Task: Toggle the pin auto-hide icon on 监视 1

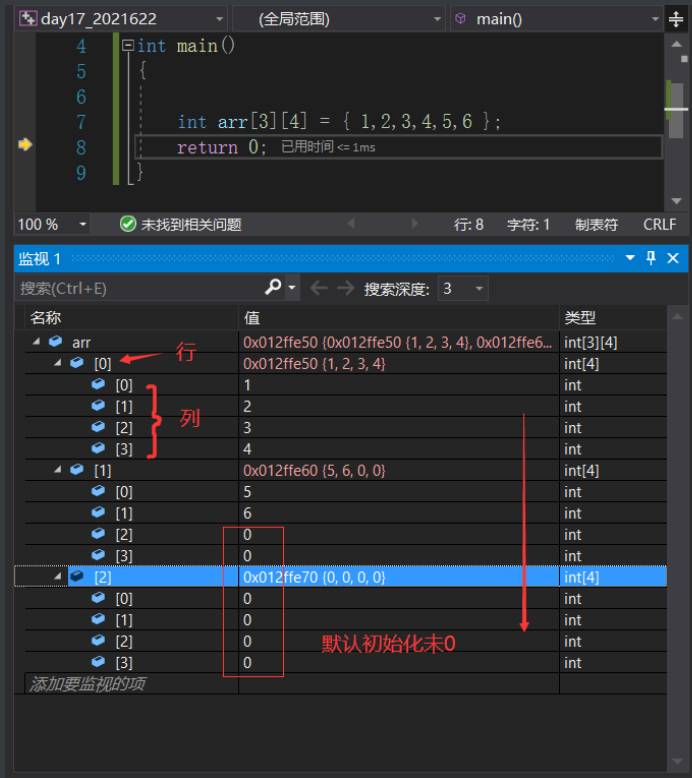Action: tap(651, 258)
